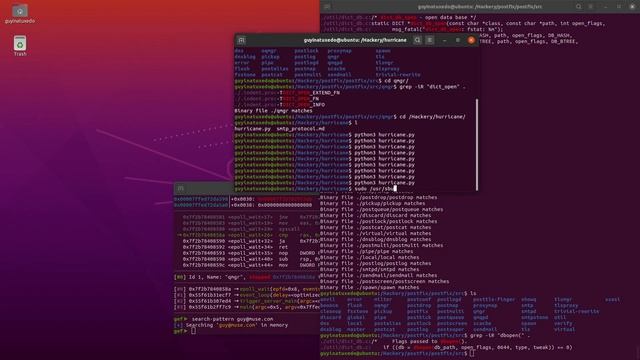Click 'Binary file ./virtual/virtual matches' line
The width and height of the screenshot is (640, 360).
pyautogui.click(x=376, y=233)
